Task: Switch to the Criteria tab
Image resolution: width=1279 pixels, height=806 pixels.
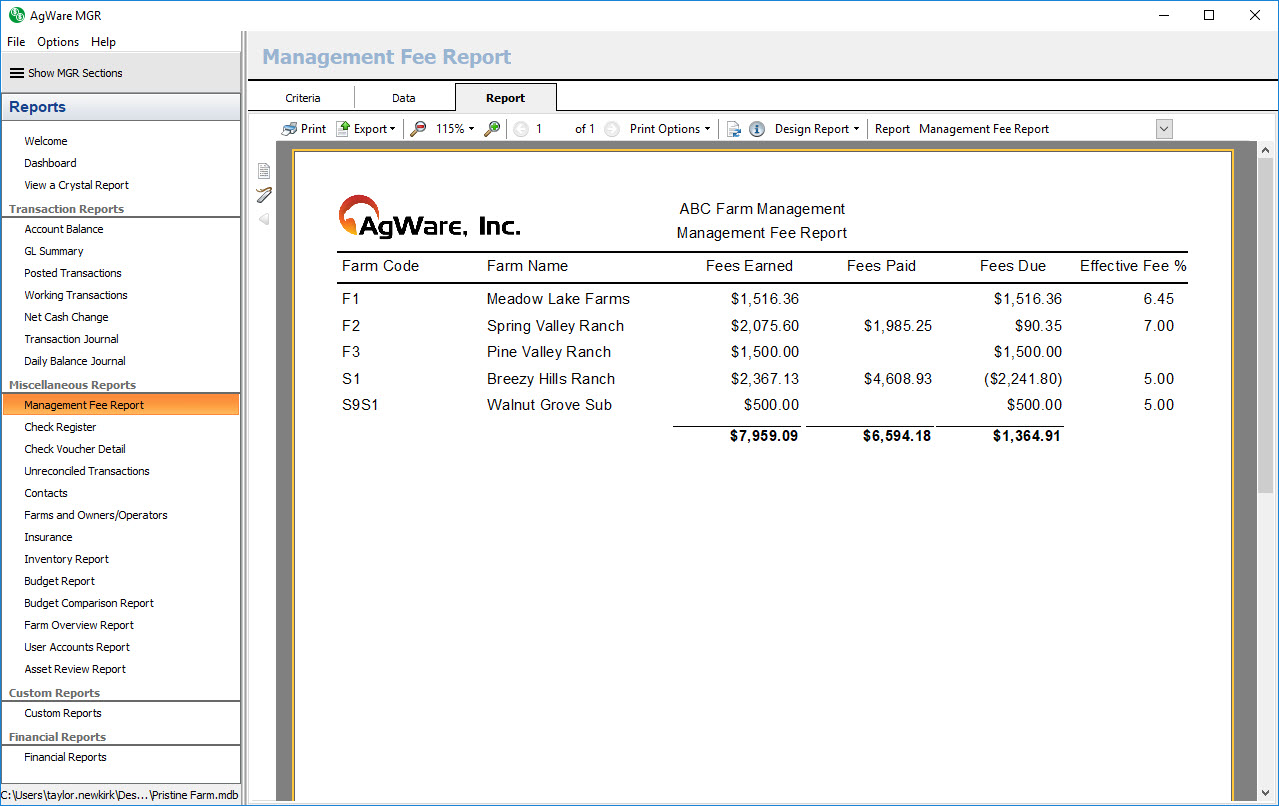Action: 303,98
